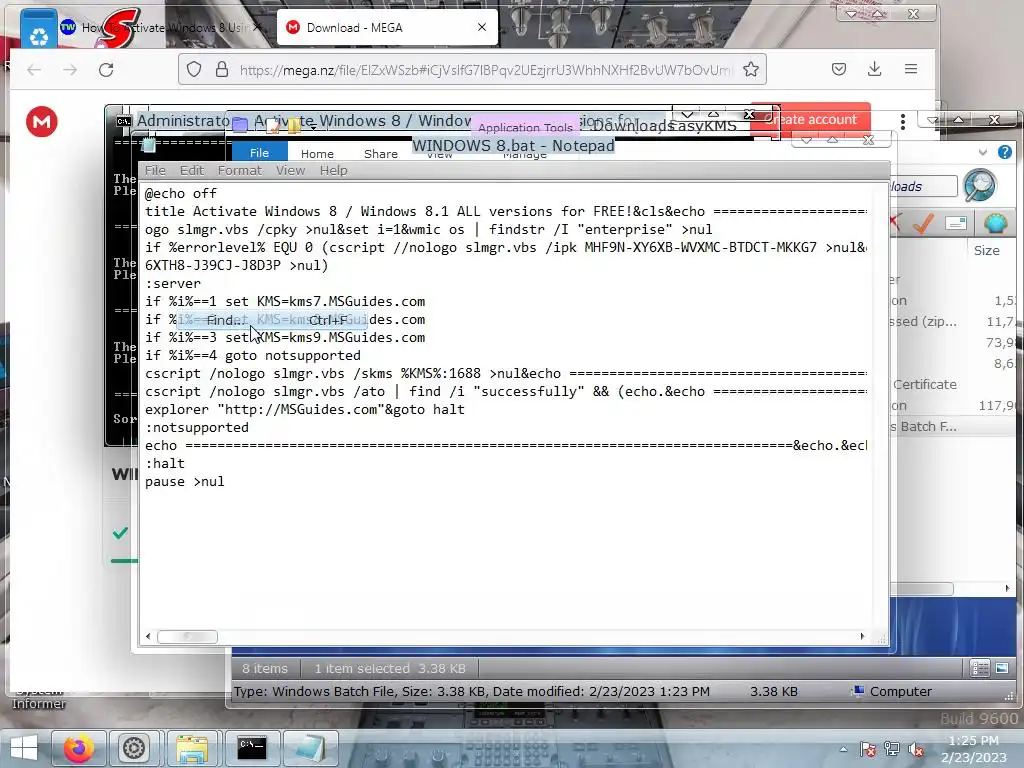
Task: Click the muted volume tray icon
Action: 916,749
